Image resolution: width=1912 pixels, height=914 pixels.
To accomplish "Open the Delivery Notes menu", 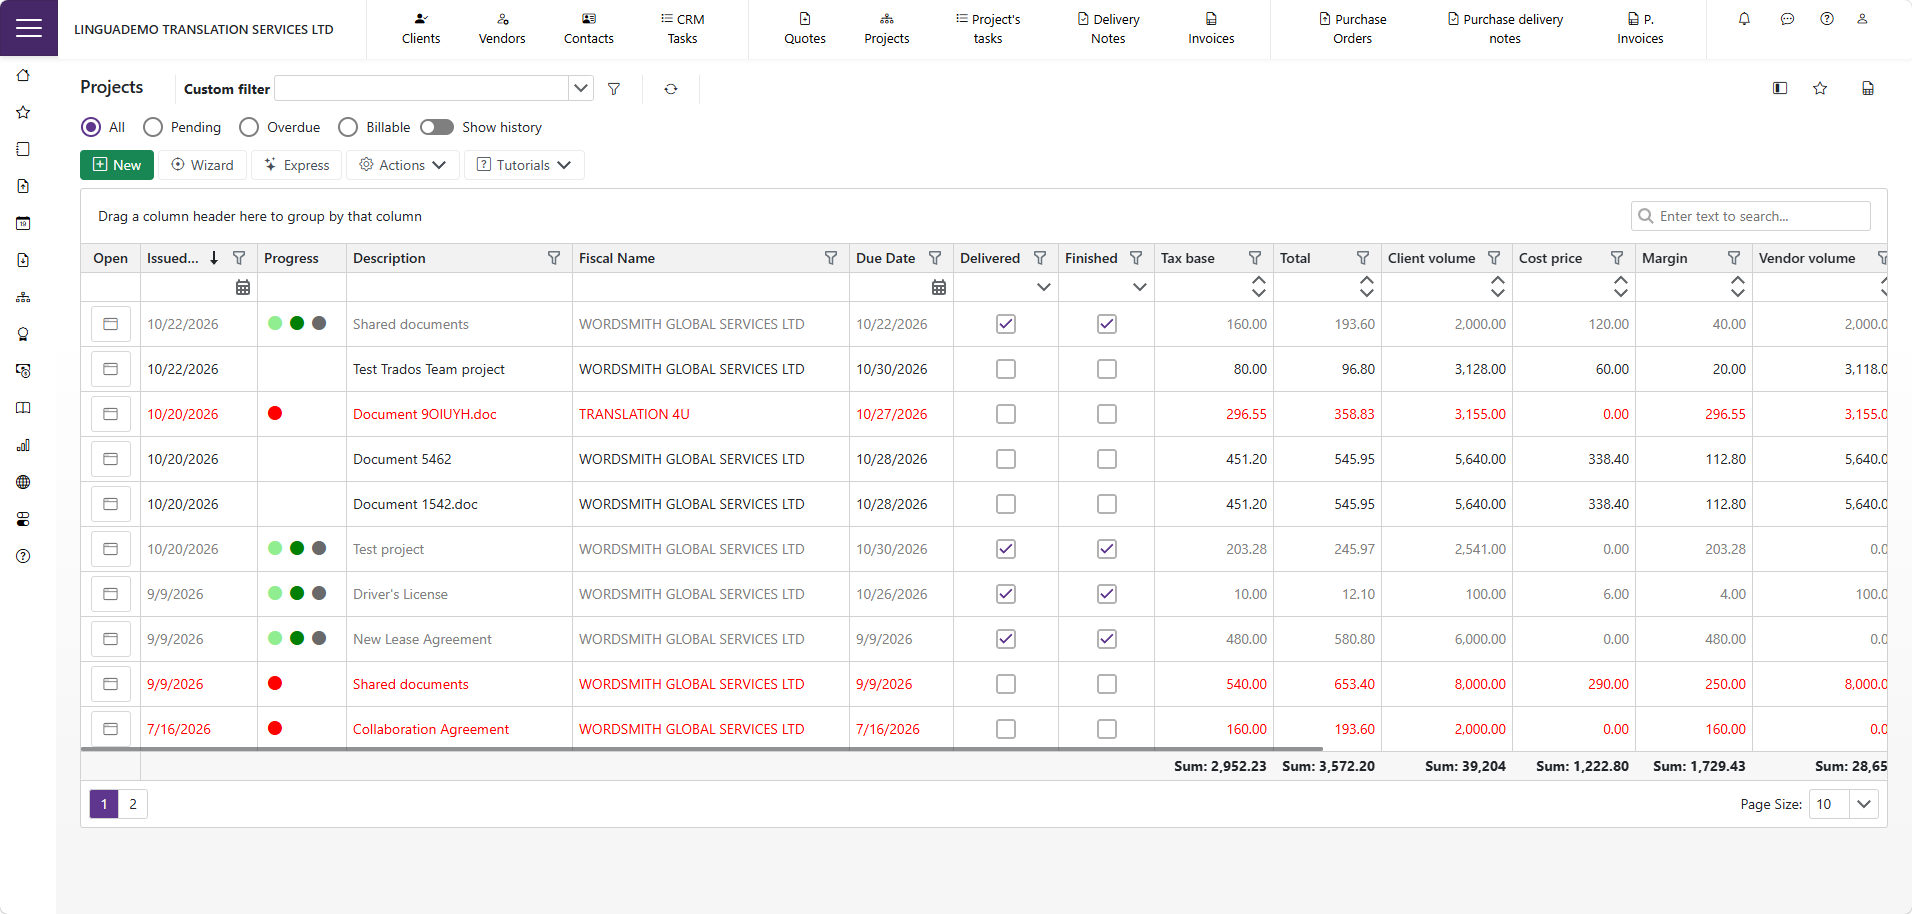I will tap(1108, 29).
